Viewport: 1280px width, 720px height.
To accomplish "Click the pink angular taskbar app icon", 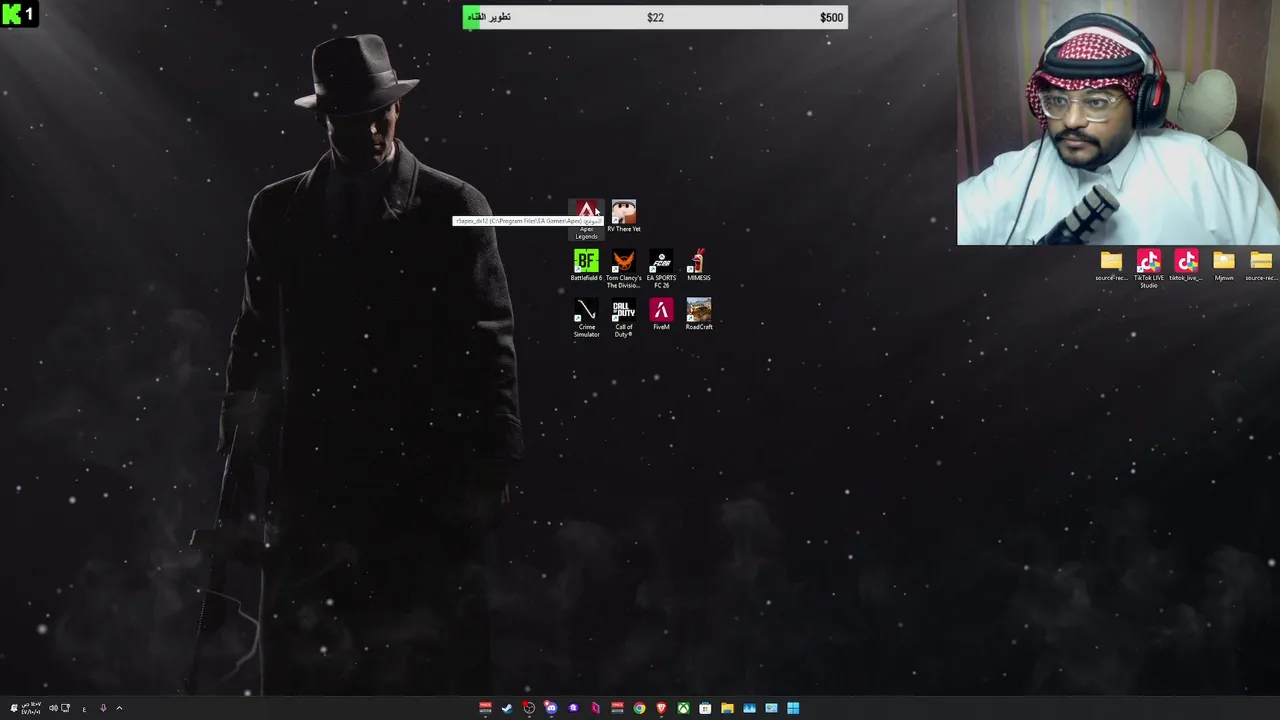I will click(x=595, y=708).
